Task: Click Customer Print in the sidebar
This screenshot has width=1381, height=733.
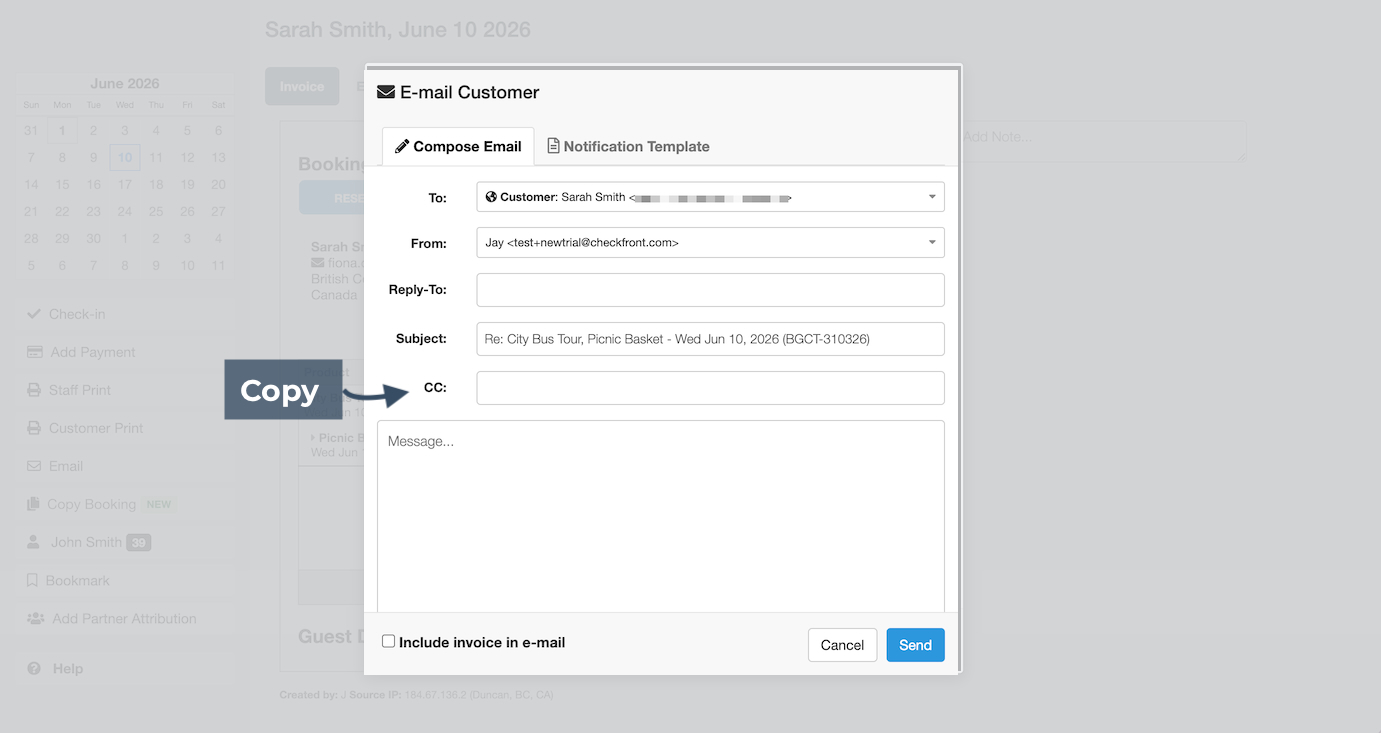Action: 125,428
